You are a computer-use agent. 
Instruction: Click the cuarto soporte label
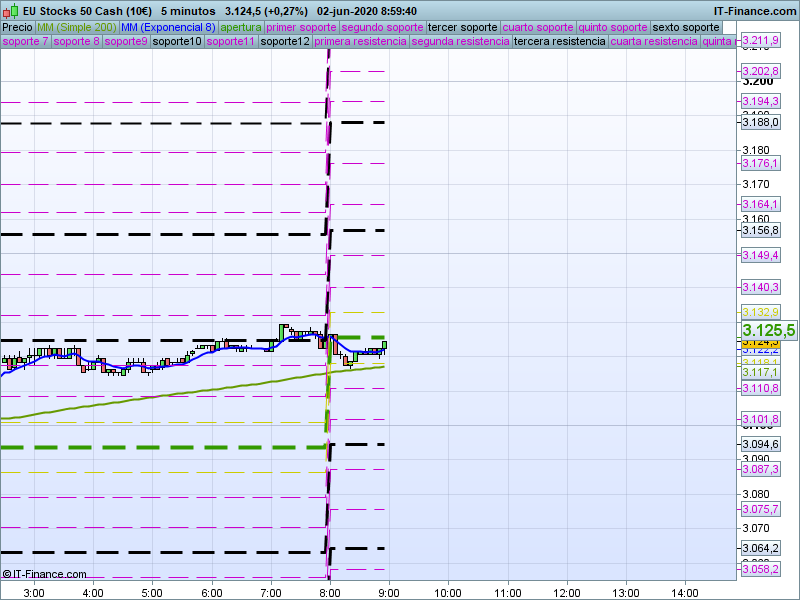[x=539, y=27]
